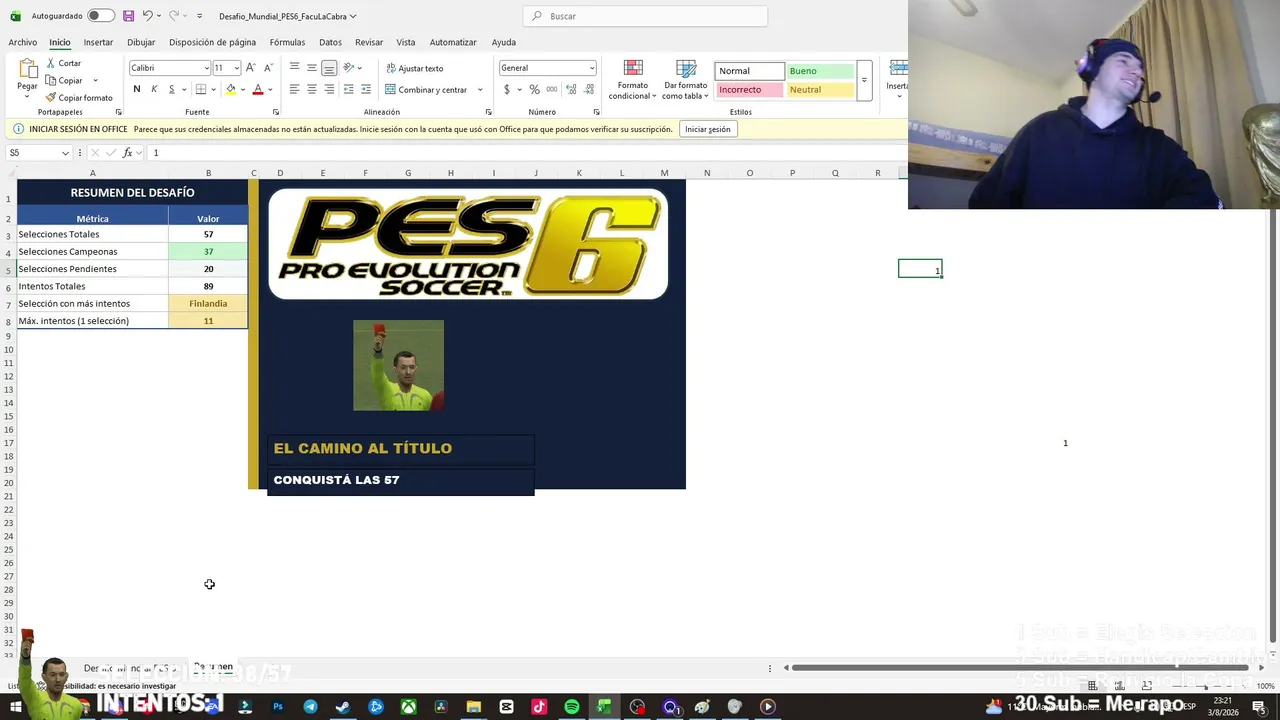Screen dimensions: 1280x720
Task: Click the Iniciar sesión button
Action: tap(708, 129)
